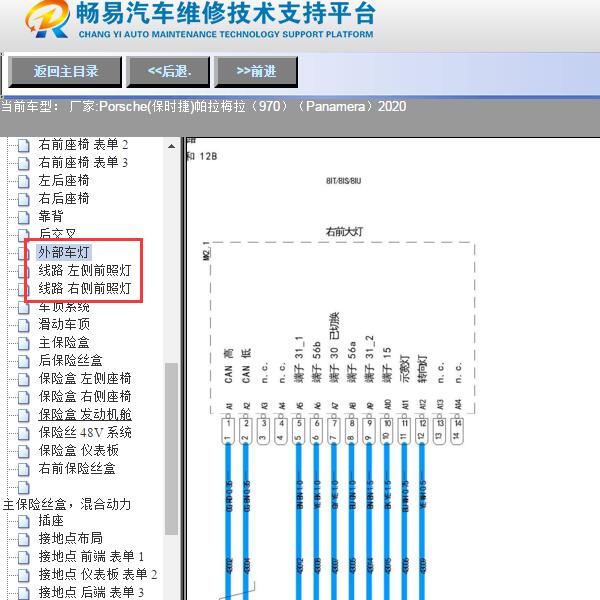600x600 pixels.
Task: Open the 后保险丝盒 entry
Action: click(70, 360)
